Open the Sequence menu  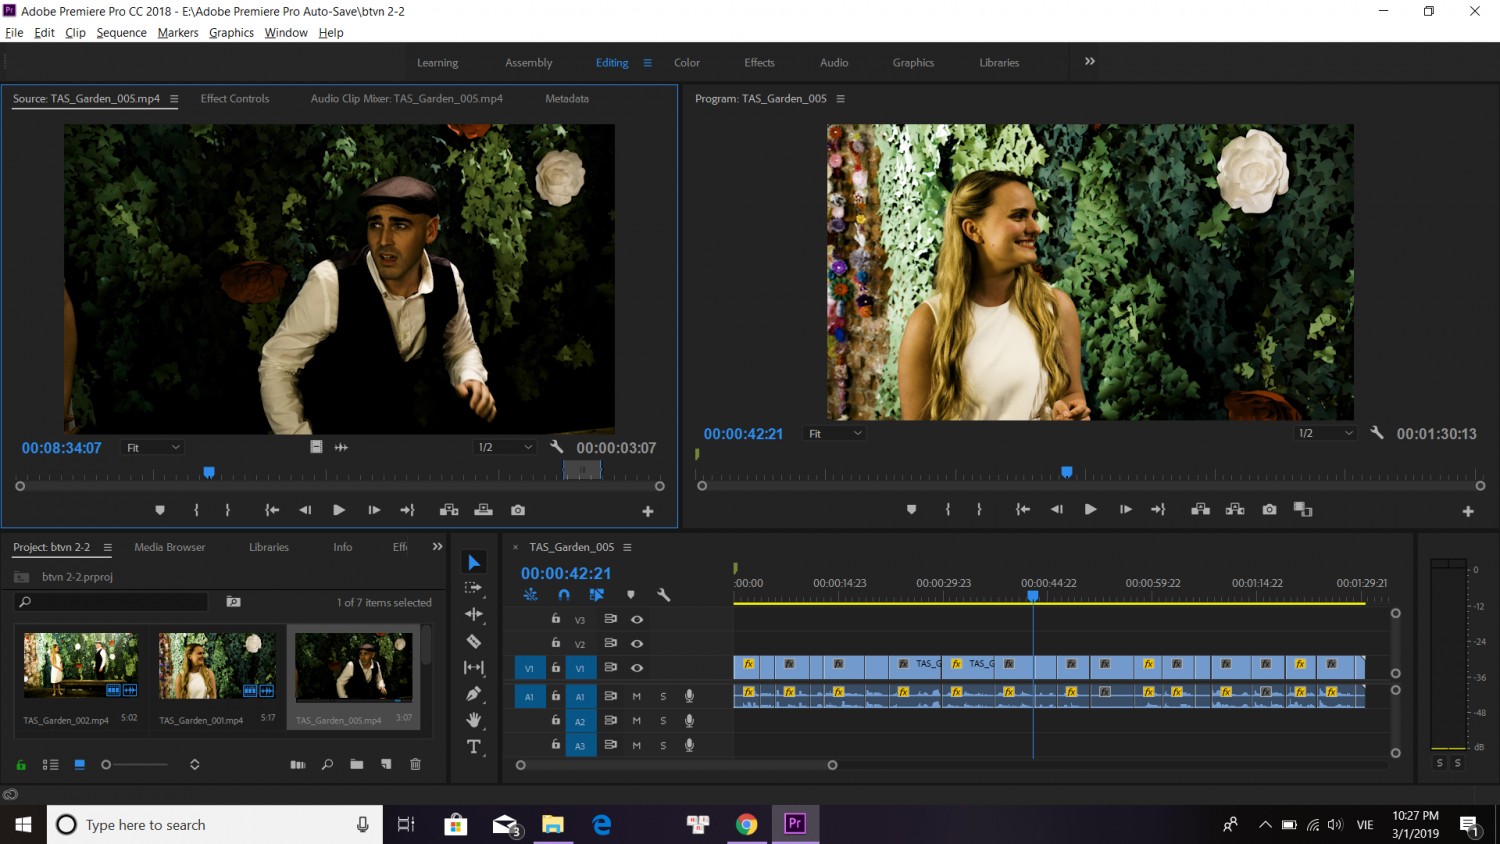coord(121,33)
